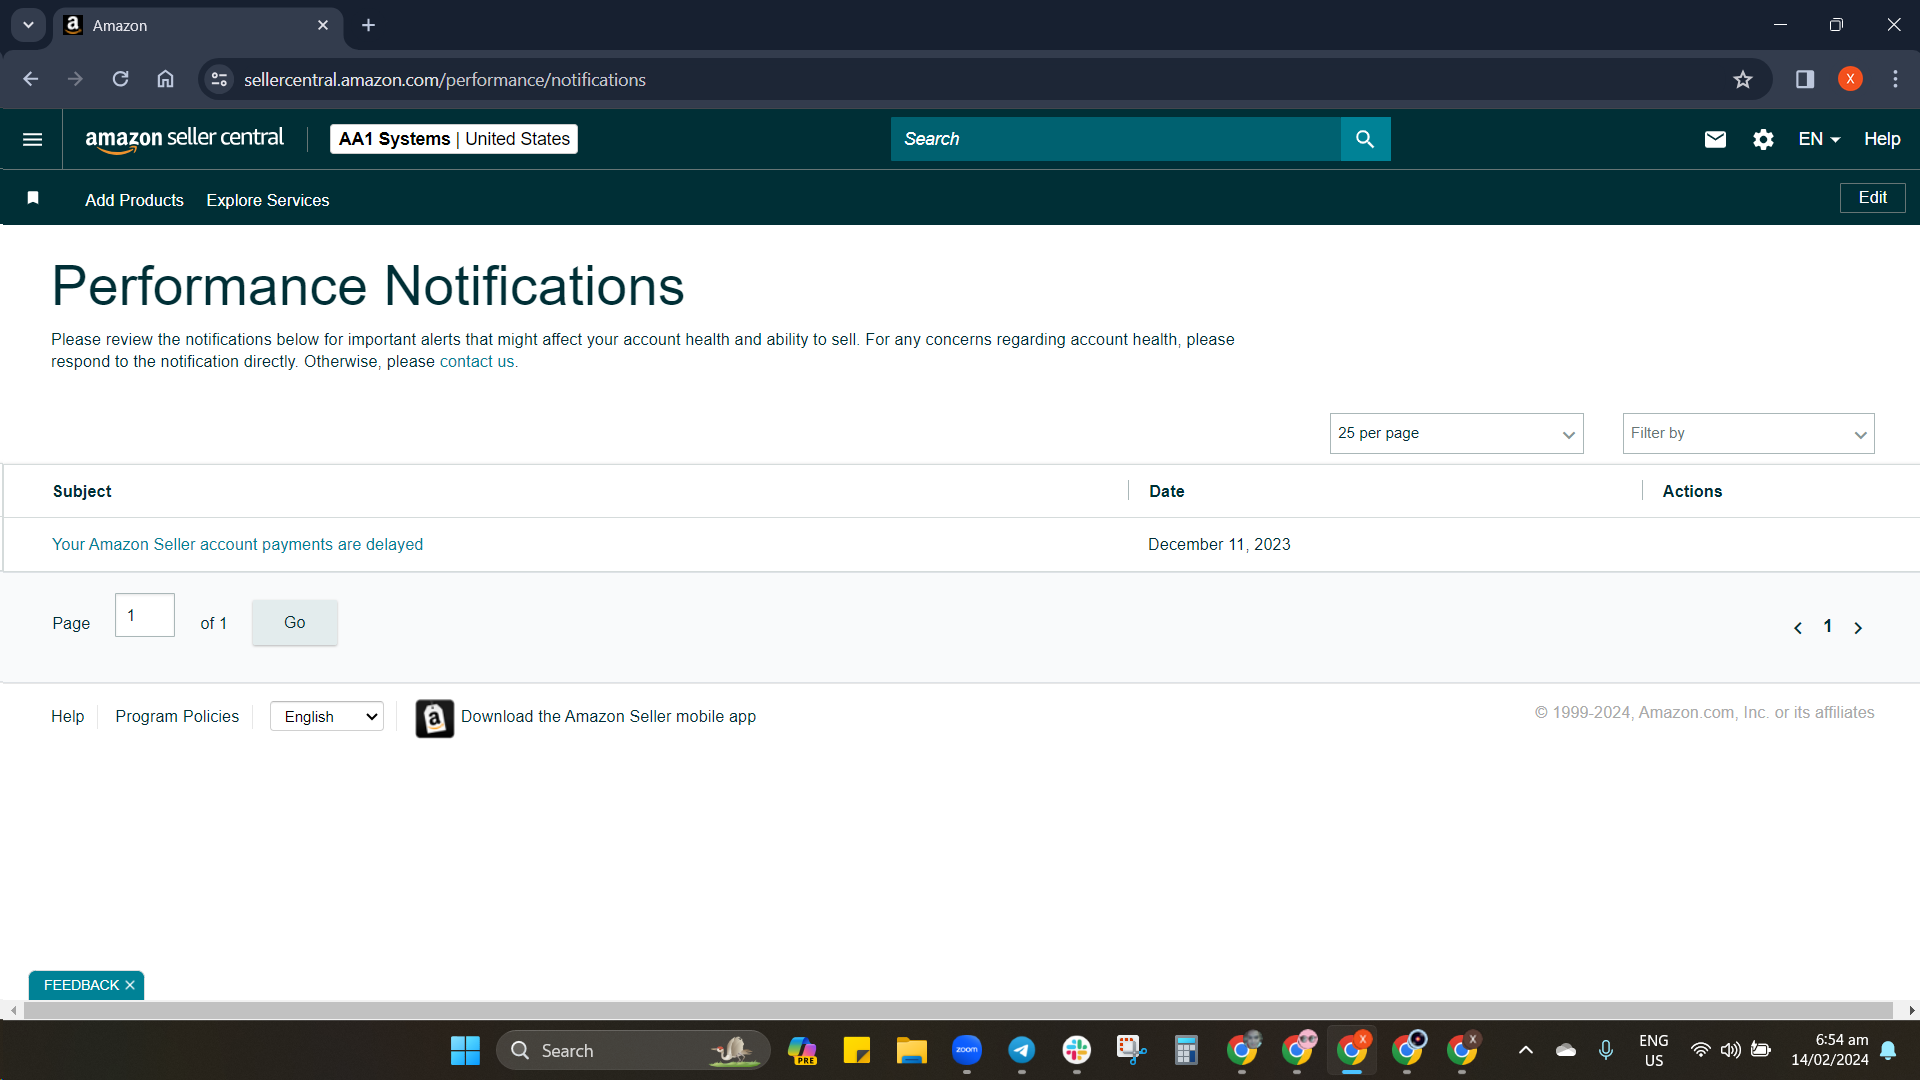Open the tab search dropdown arrow
This screenshot has width=1920, height=1080.
28,25
